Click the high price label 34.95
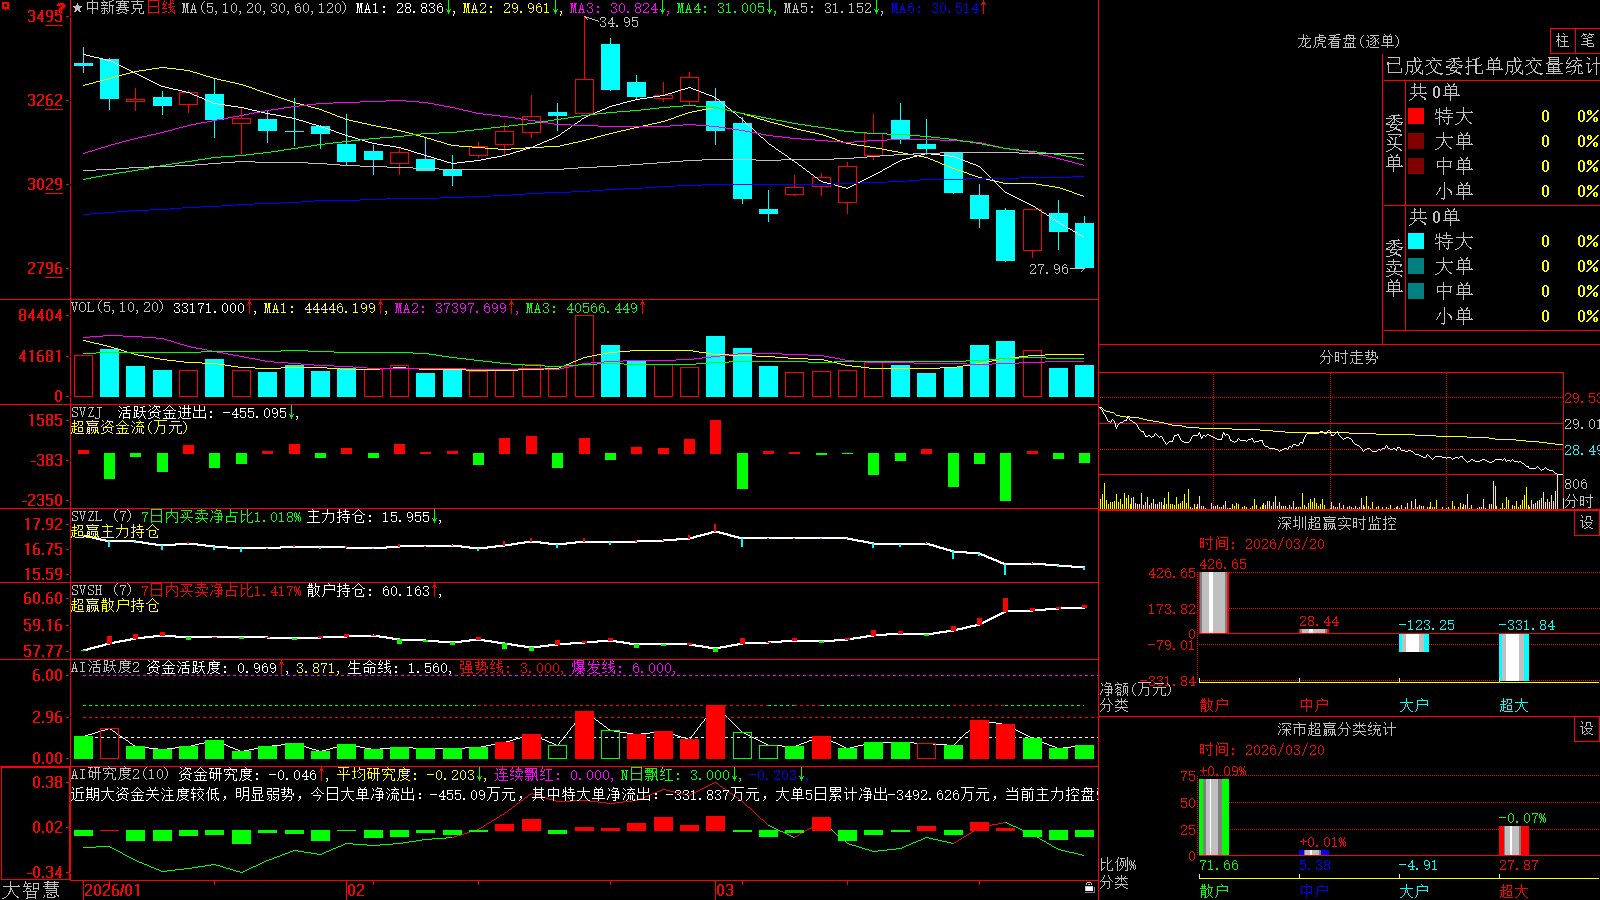This screenshot has width=1600, height=900. (x=619, y=22)
